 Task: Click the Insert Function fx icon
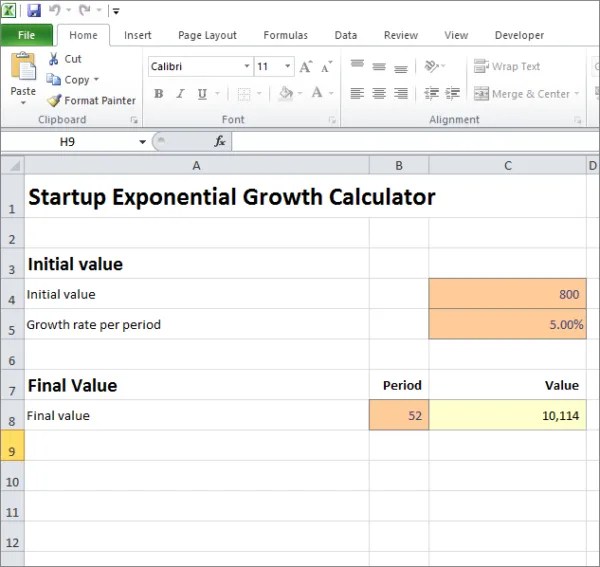pyautogui.click(x=220, y=142)
